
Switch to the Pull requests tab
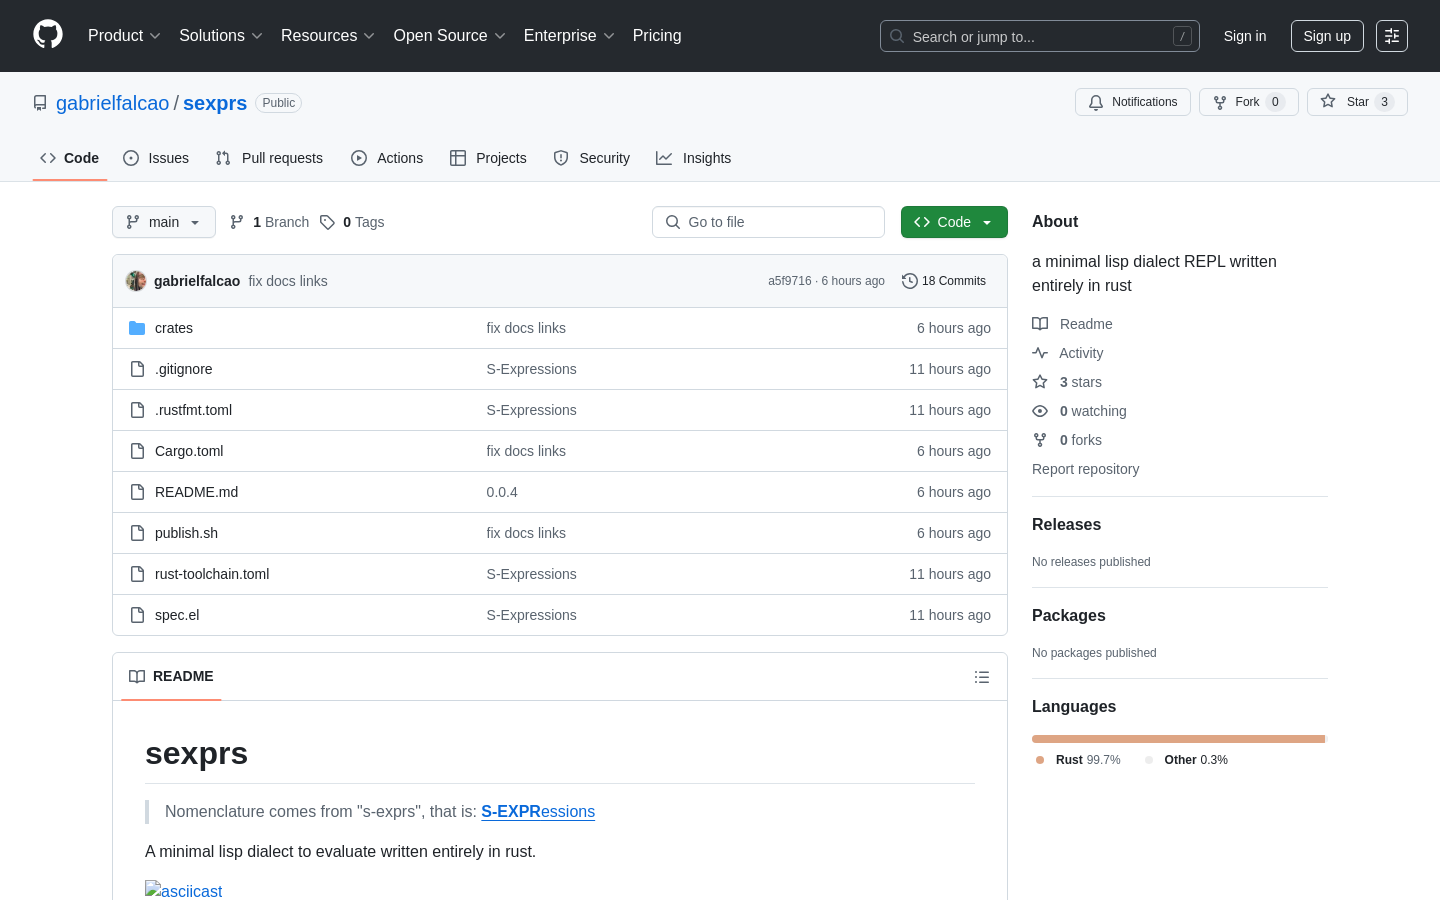point(269,158)
